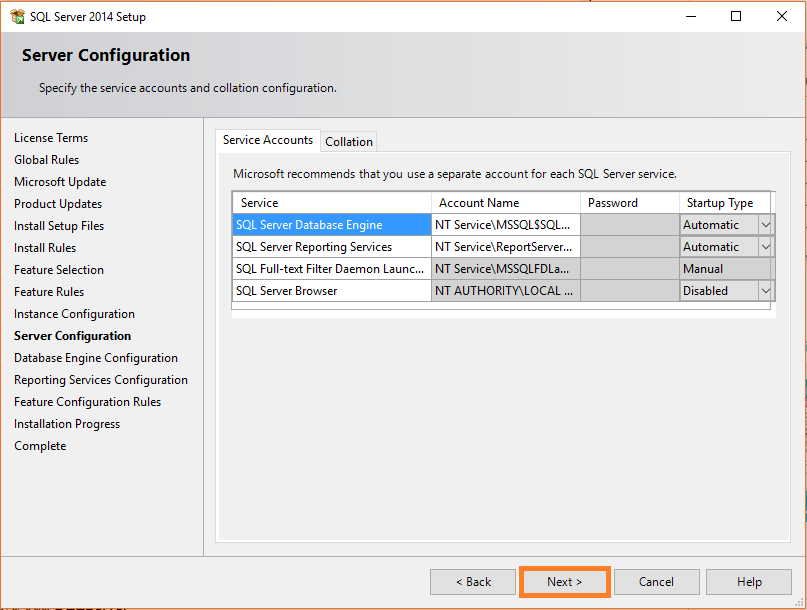Viewport: 807px width, 610px height.
Task: Select Database Engine Configuration step
Action: pos(96,358)
